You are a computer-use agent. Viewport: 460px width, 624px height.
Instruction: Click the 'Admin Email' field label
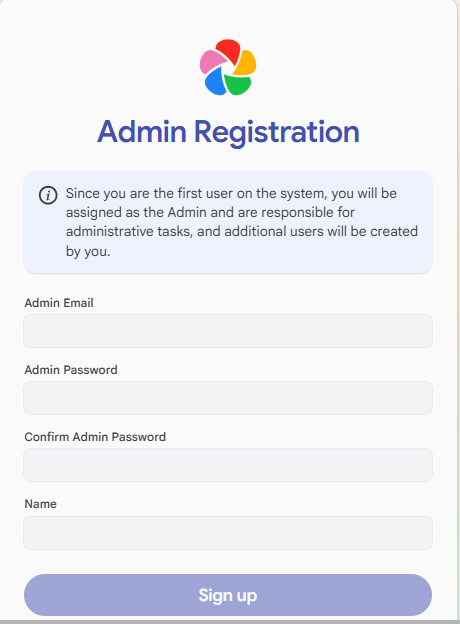[59, 303]
